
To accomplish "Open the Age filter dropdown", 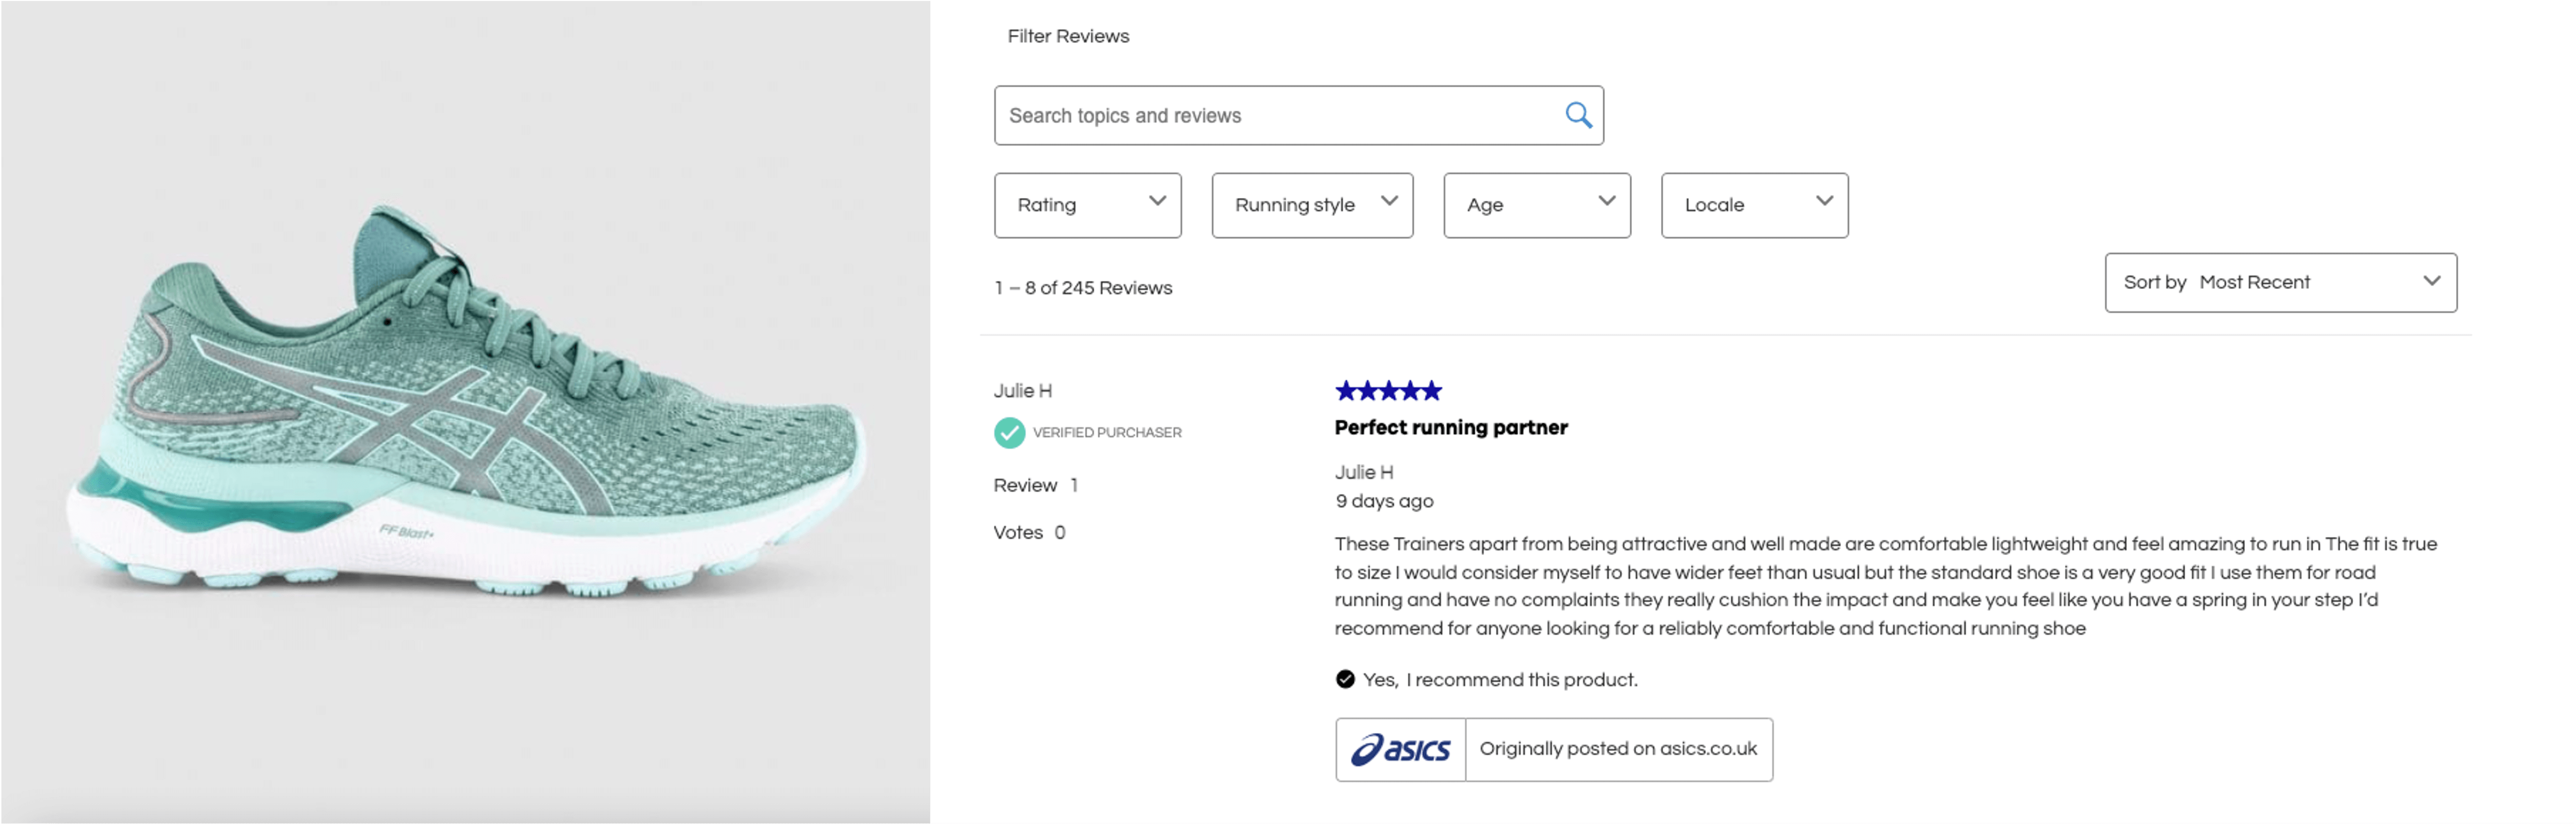I will point(1536,205).
